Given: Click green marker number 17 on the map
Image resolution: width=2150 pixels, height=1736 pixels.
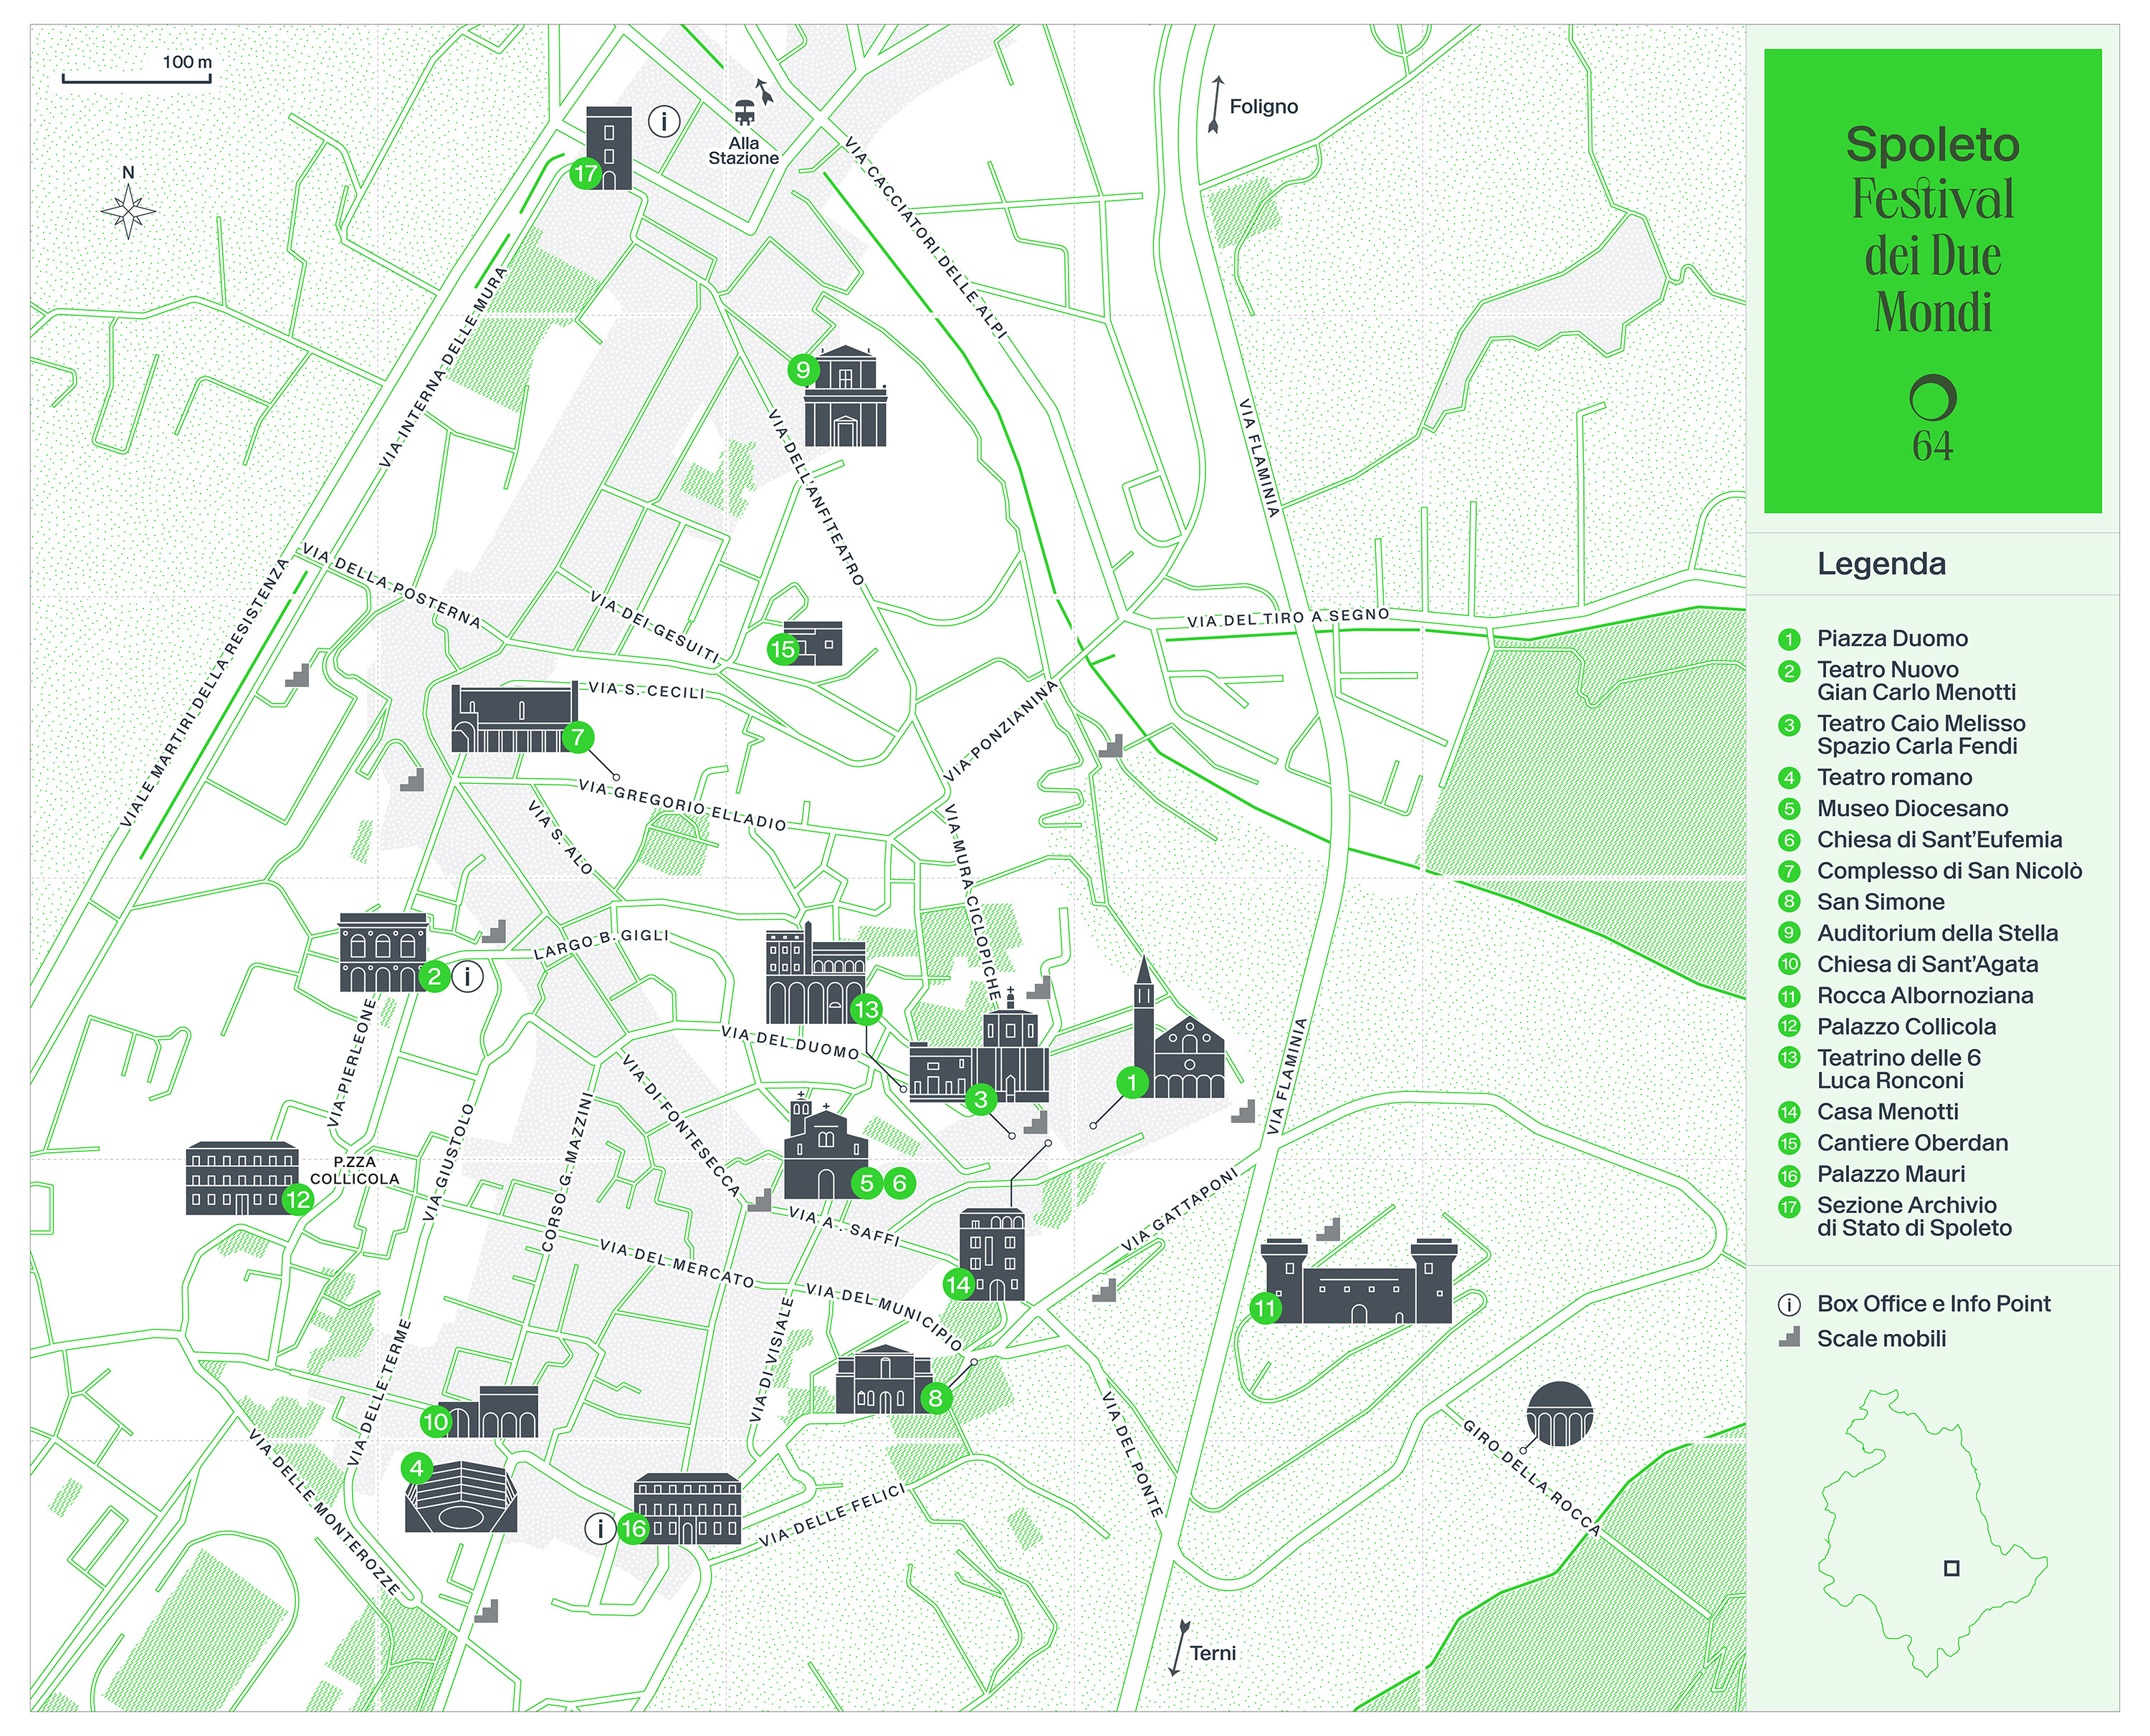Looking at the screenshot, I should point(585,174).
